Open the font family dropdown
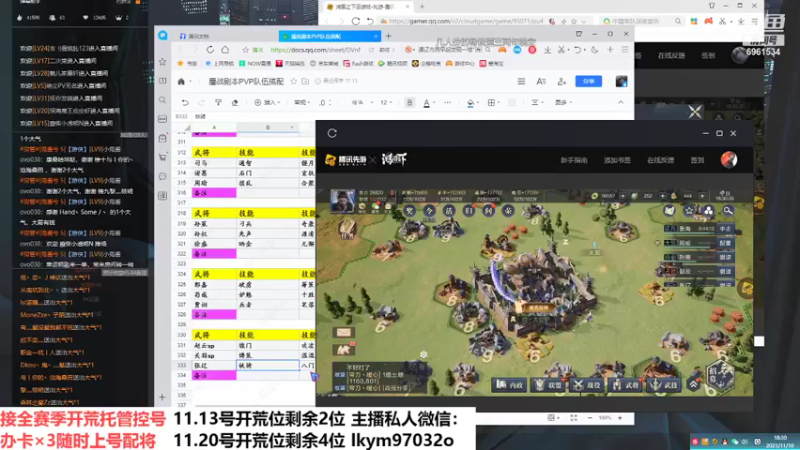 pyautogui.click(x=362, y=103)
